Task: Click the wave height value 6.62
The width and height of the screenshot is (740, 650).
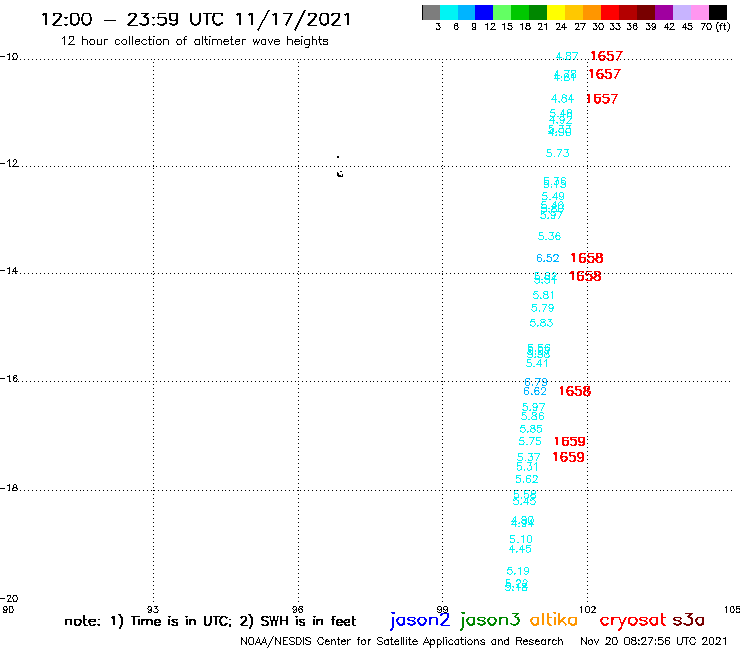Action: [x=535, y=391]
